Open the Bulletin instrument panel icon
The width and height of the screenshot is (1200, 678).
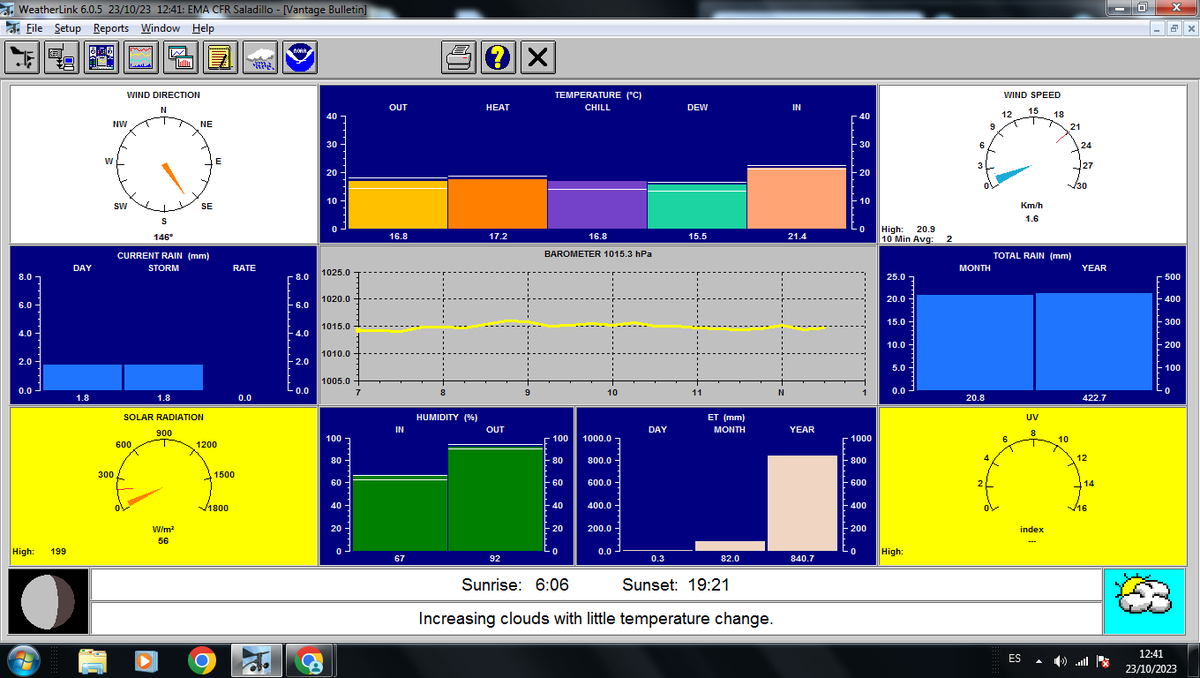pos(102,58)
